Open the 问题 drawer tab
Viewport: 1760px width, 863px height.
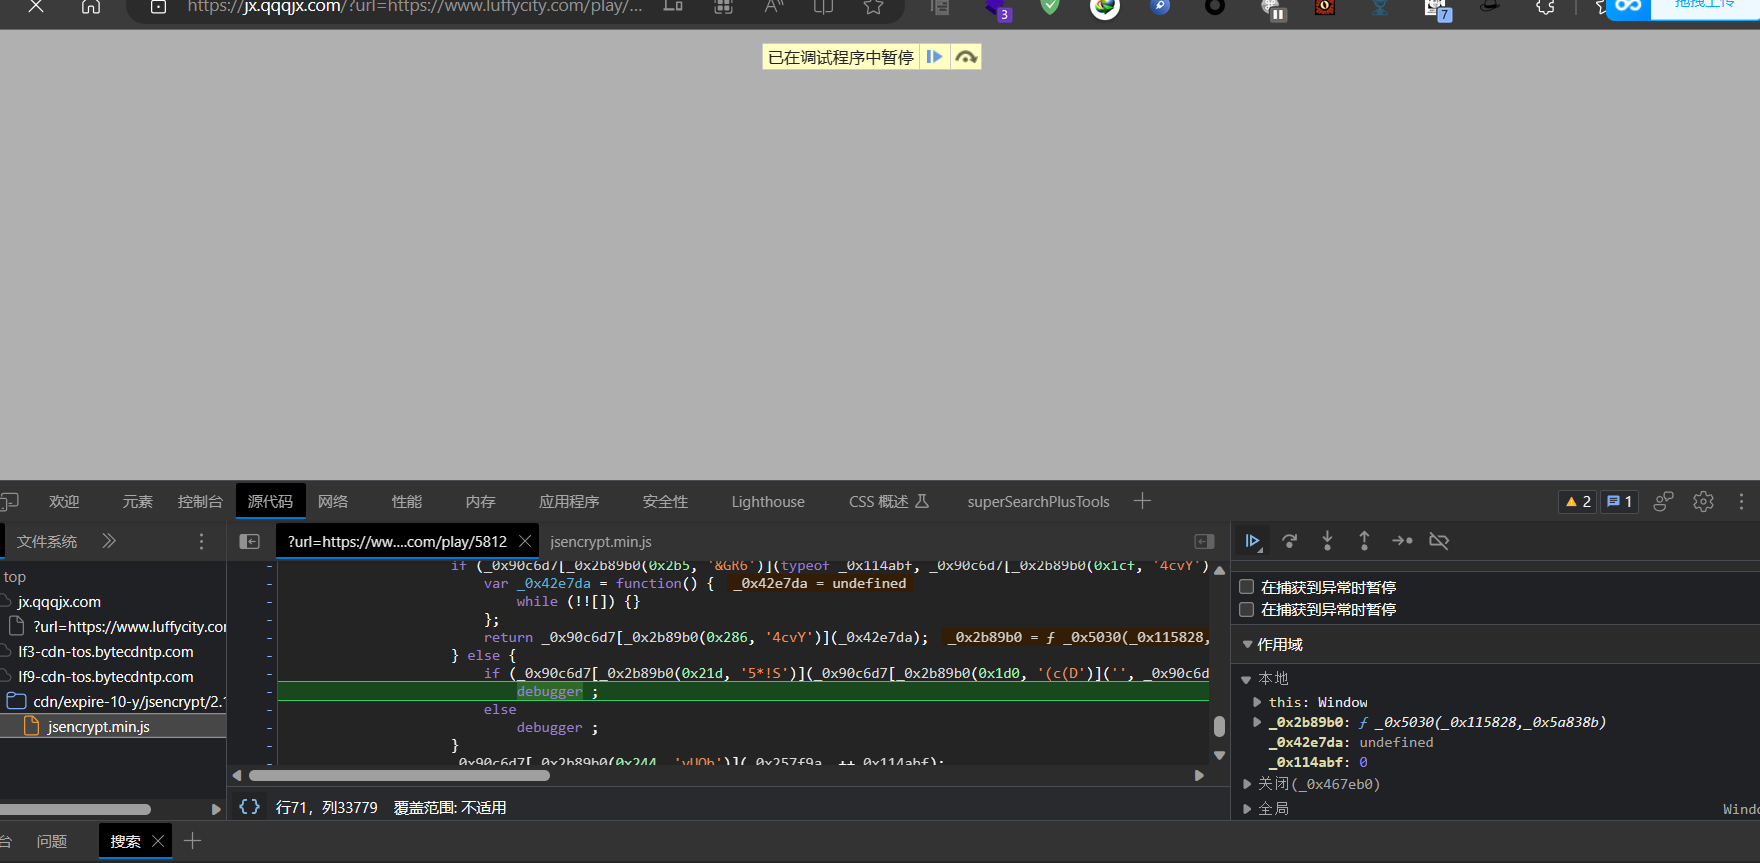(x=52, y=842)
